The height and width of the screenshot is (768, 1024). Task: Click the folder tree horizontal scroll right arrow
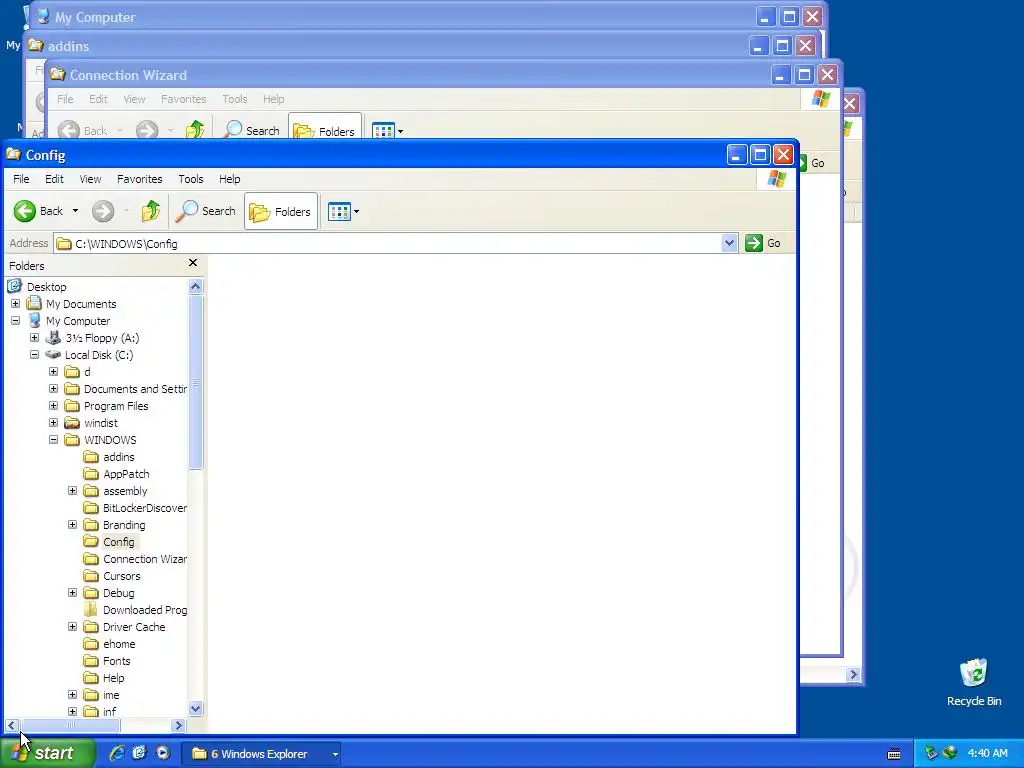(178, 725)
